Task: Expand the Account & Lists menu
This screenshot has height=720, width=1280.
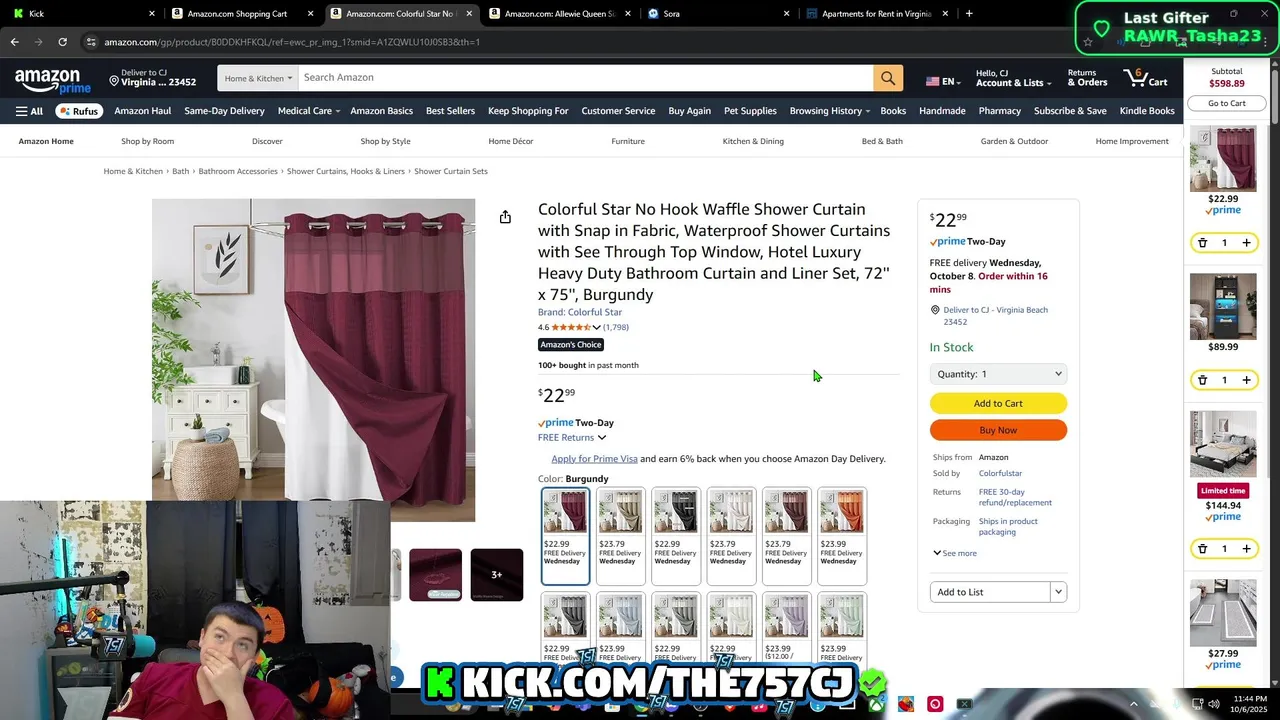Action: tap(1013, 78)
